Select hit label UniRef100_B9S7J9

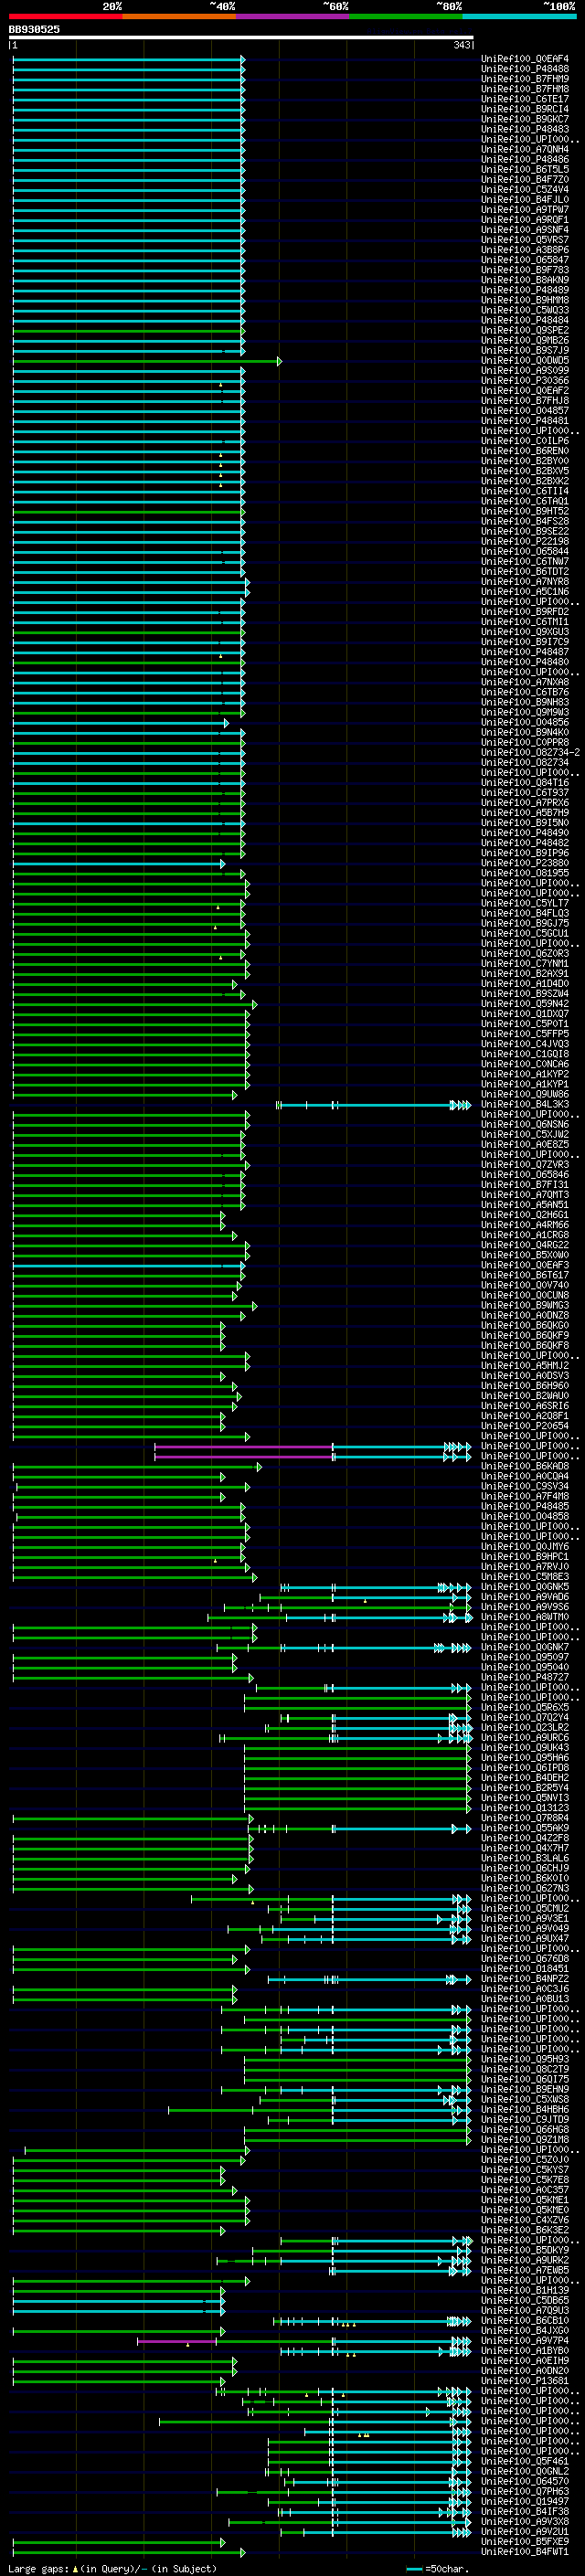[x=525, y=350]
